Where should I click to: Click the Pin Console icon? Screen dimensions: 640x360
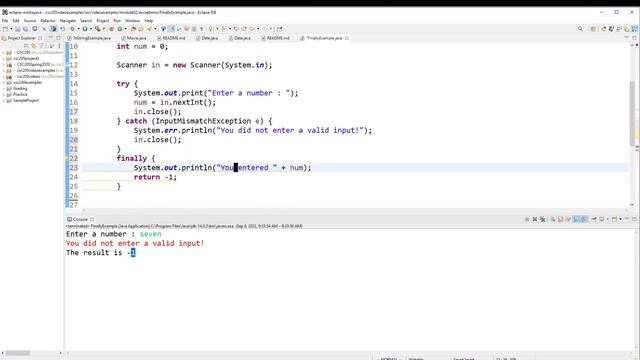click(594, 219)
